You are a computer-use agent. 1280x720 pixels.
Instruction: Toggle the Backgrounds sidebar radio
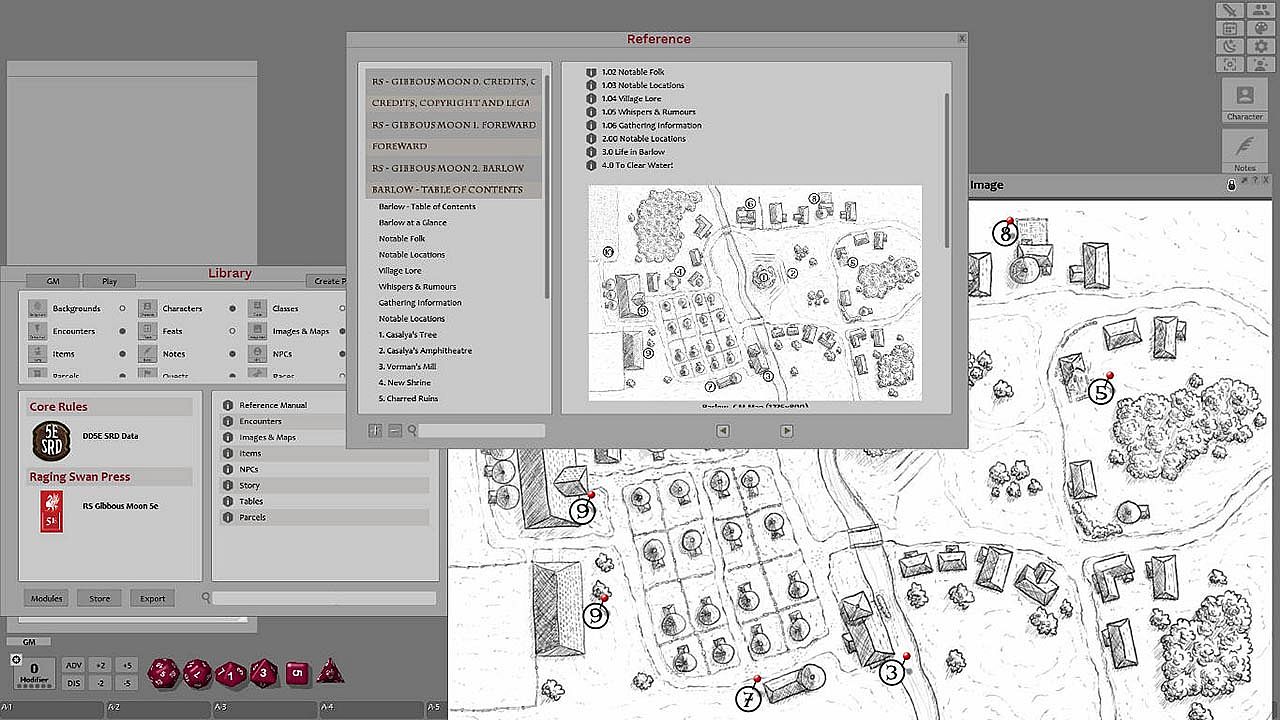(122, 309)
